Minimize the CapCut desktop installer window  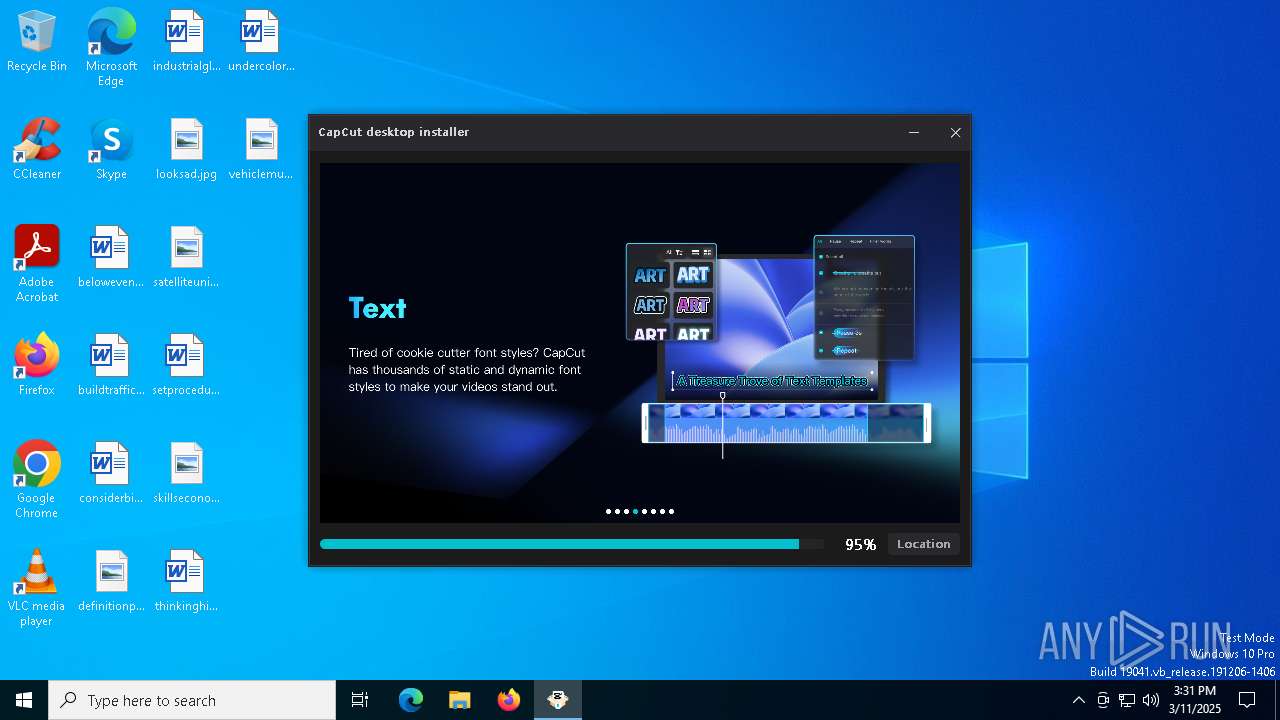coord(914,132)
